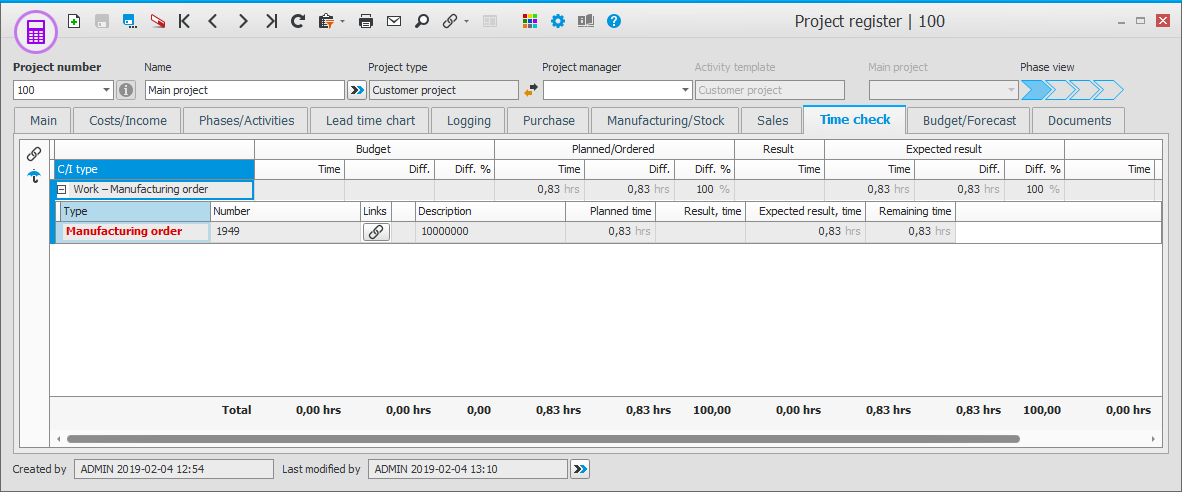Delete the current project record

pyautogui.click(x=158, y=22)
